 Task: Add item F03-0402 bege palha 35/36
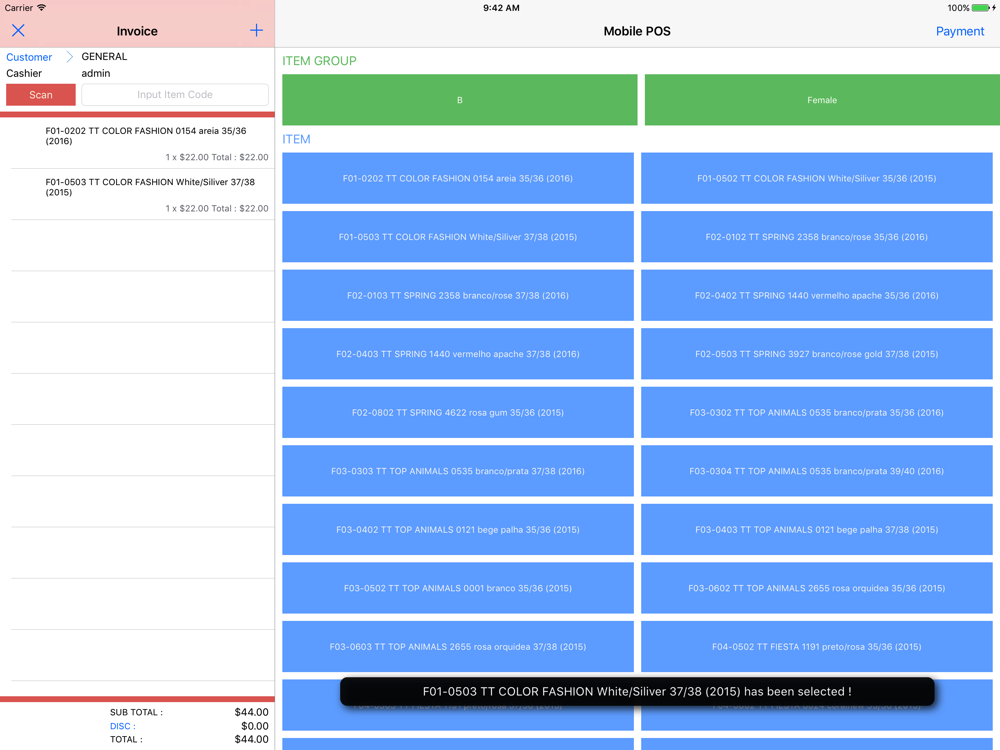pyautogui.click(x=458, y=530)
